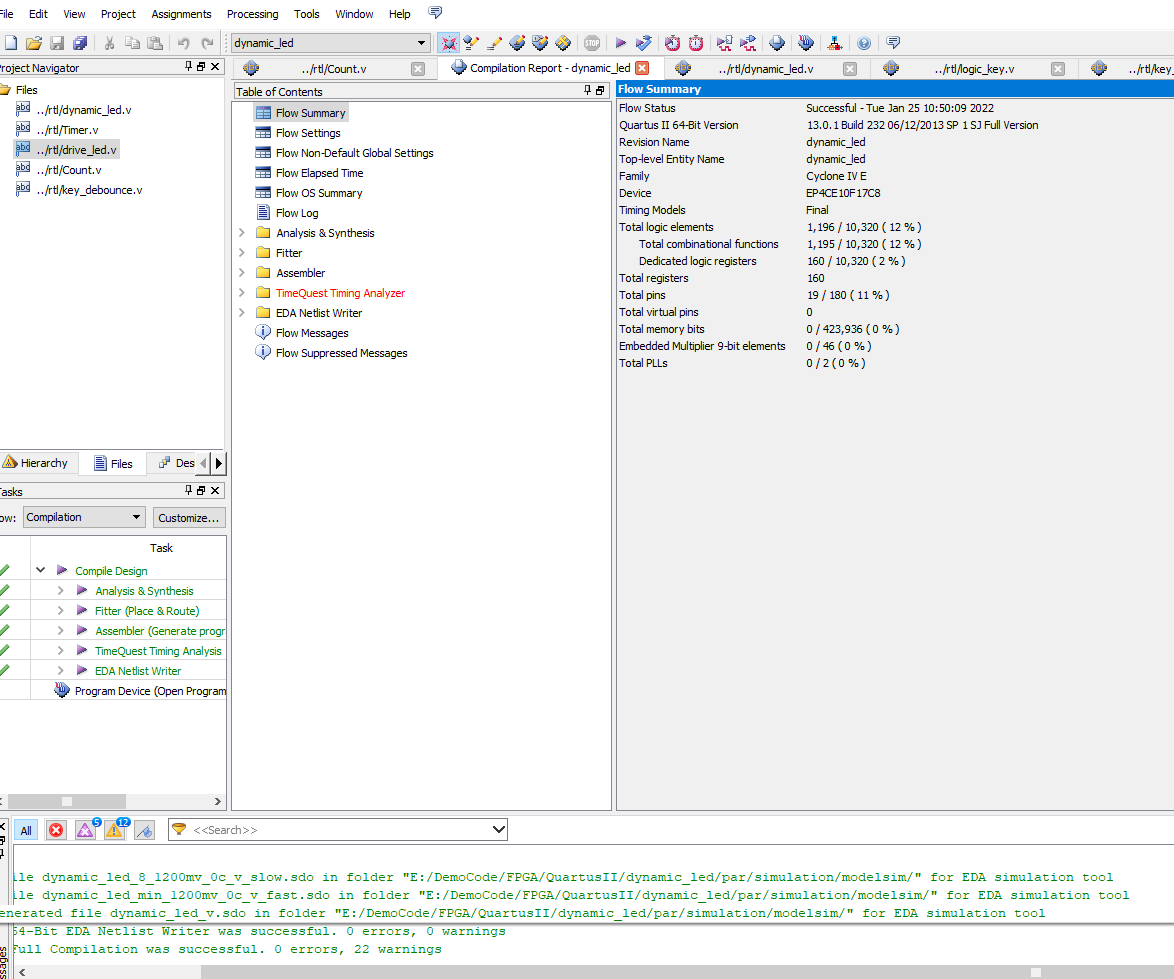Viewport: 1174px width, 979px height.
Task: Click the Start Compilation play icon
Action: (x=620, y=43)
